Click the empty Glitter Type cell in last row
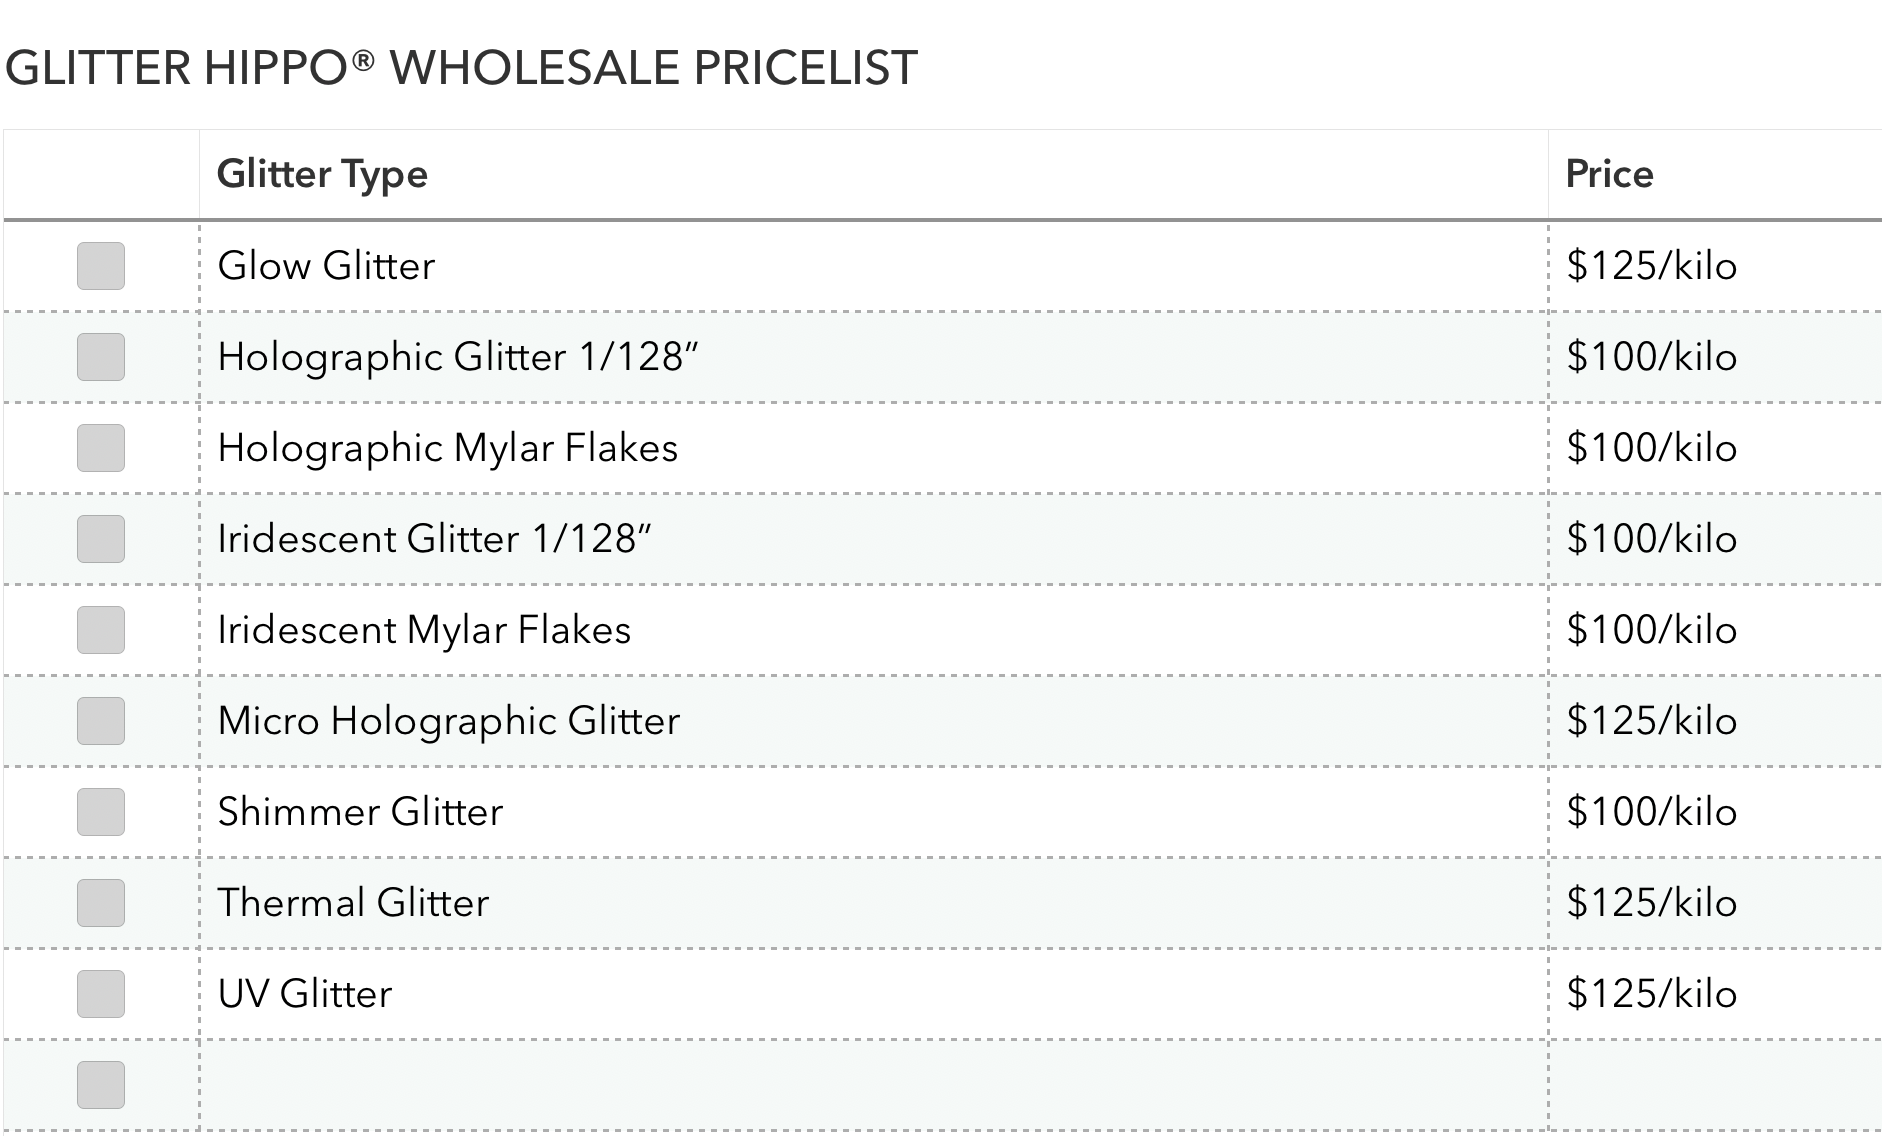1882x1136 pixels. [x=872, y=1085]
